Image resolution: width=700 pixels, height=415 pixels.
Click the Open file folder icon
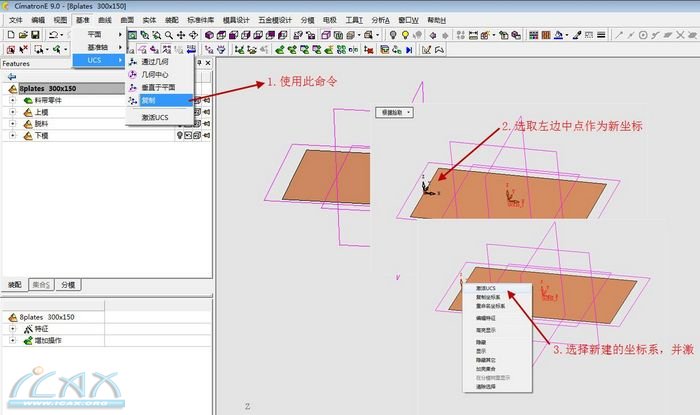[22, 35]
